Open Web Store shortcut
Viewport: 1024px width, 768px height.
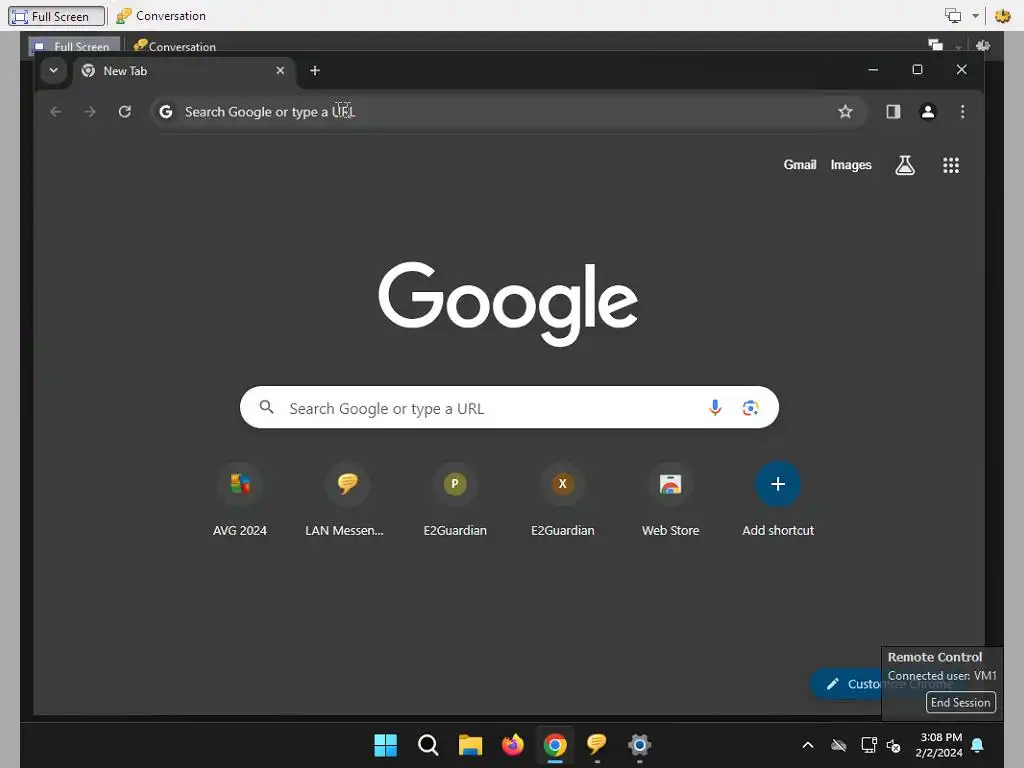coord(670,500)
